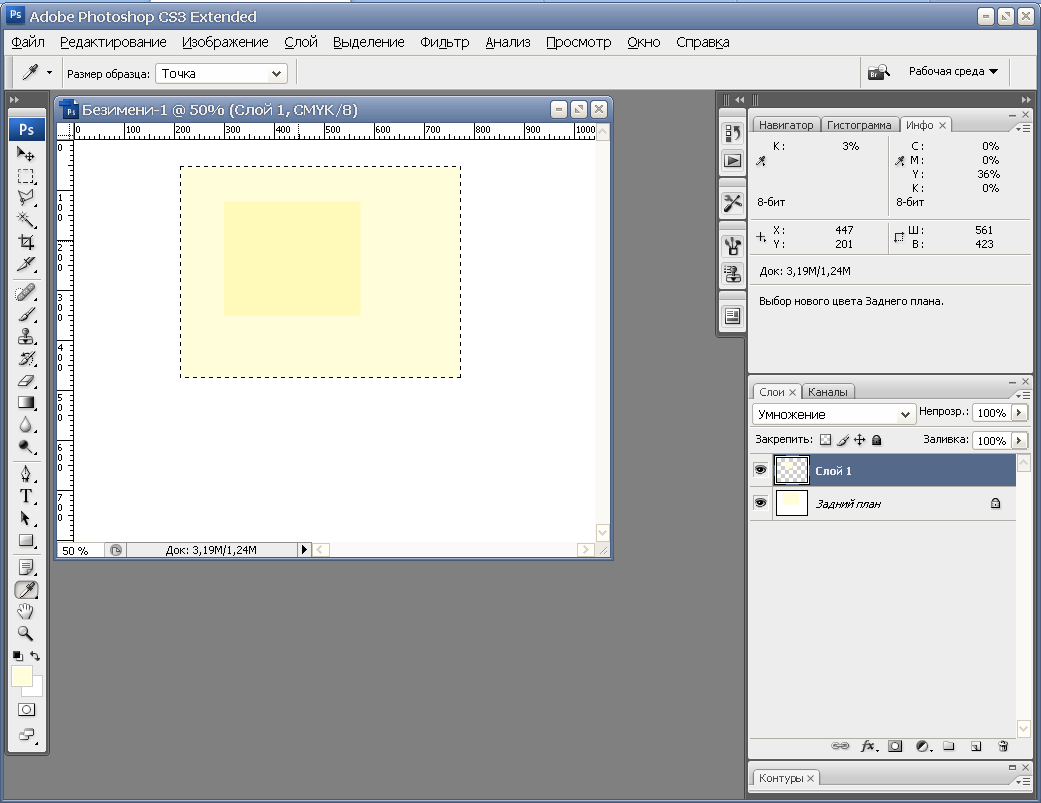Select the Gradient tool
This screenshot has height=803, width=1041.
[26, 402]
